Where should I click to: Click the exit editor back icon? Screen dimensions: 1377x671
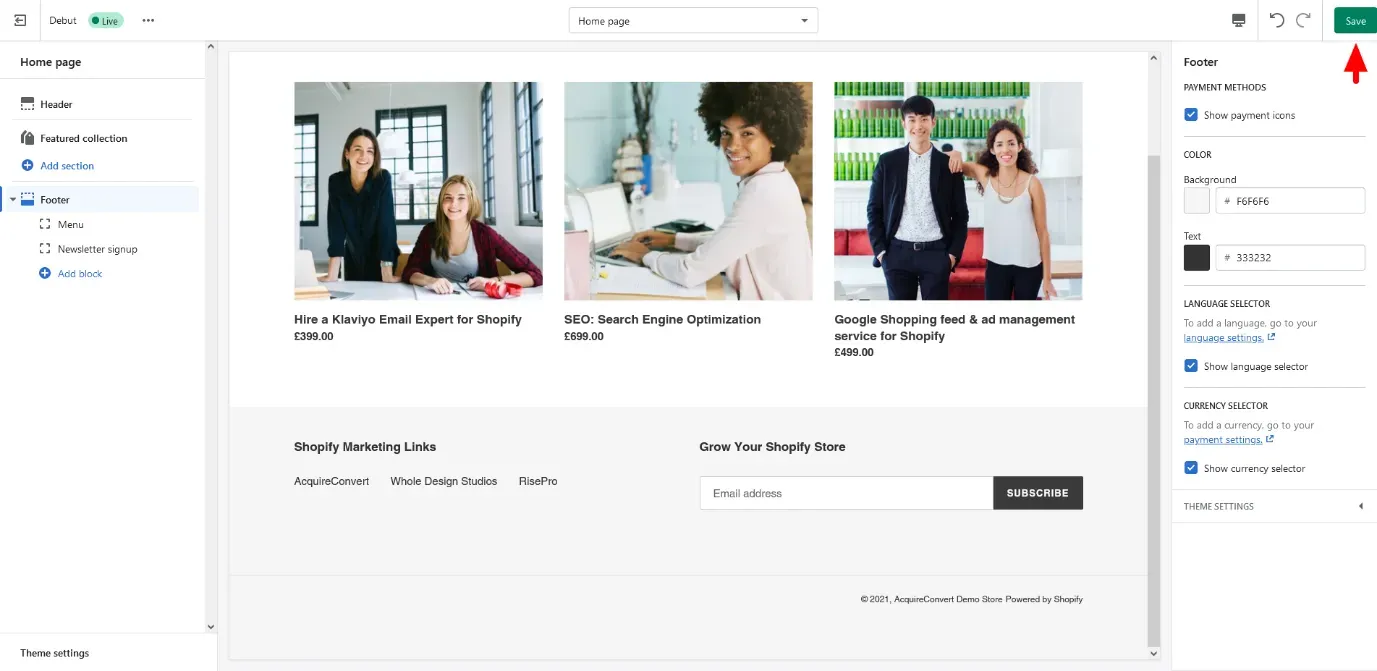click(20, 20)
